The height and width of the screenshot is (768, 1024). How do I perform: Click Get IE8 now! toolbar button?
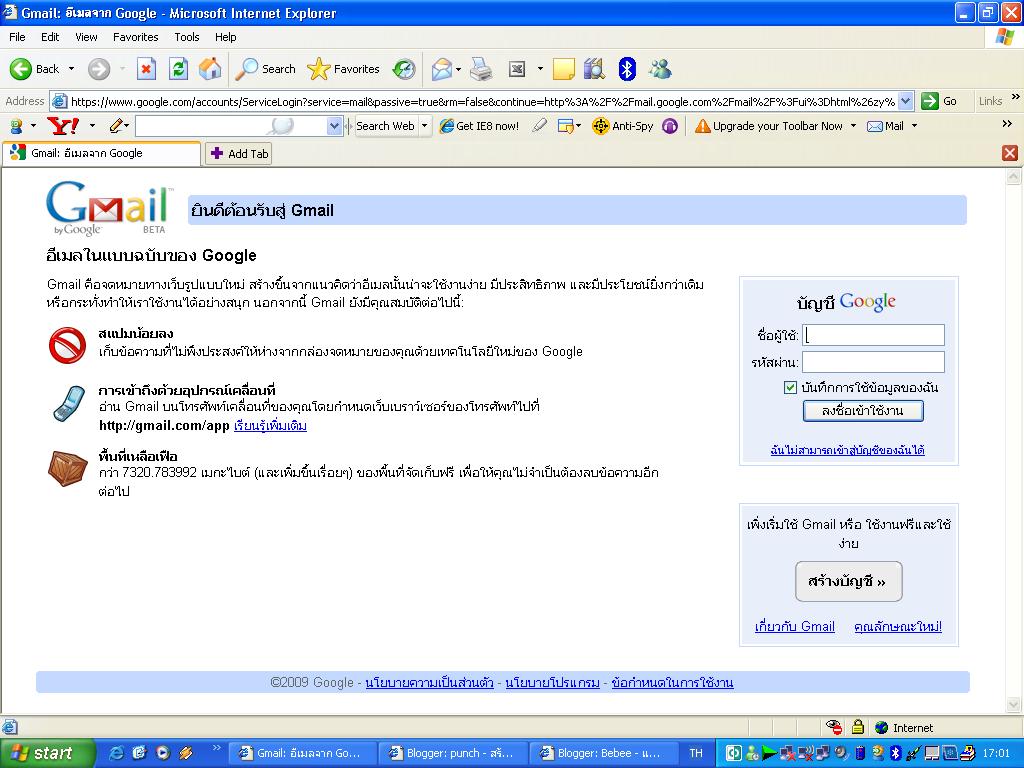click(479, 125)
